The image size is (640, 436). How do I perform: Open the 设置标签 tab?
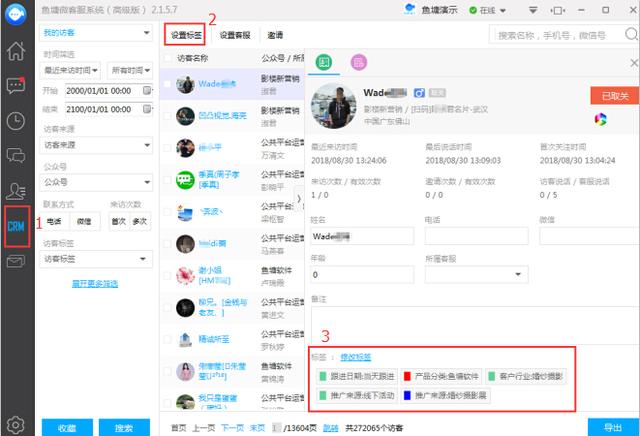pos(185,34)
